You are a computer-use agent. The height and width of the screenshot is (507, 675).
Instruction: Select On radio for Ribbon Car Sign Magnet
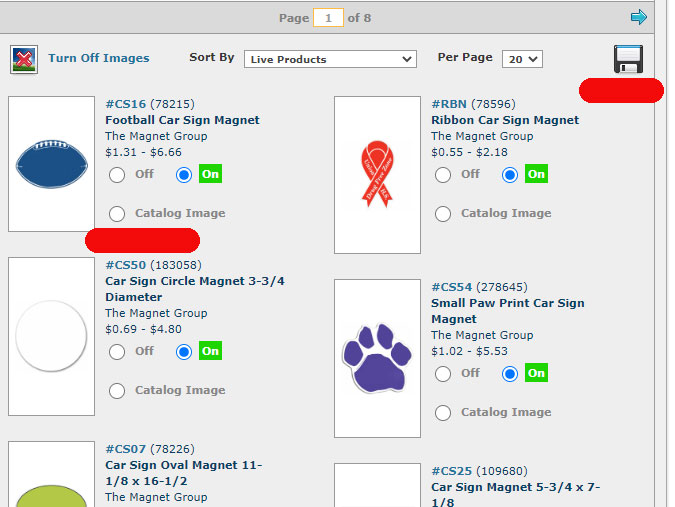click(510, 175)
